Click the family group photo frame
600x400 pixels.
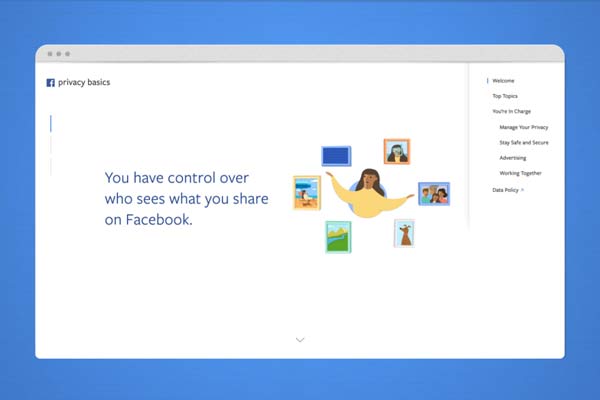tap(434, 194)
